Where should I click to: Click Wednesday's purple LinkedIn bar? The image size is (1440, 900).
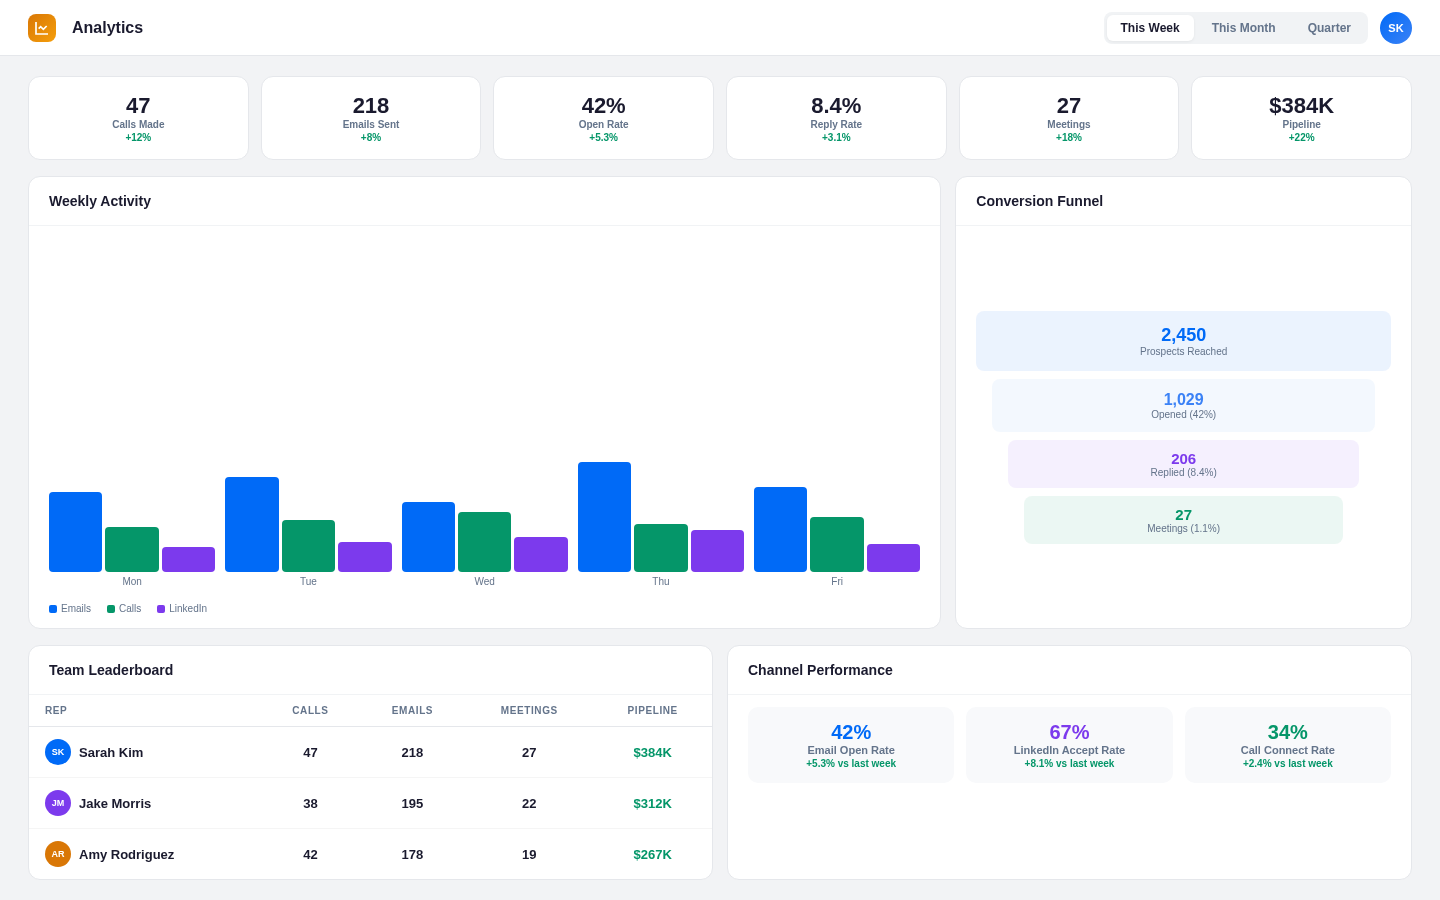541,554
